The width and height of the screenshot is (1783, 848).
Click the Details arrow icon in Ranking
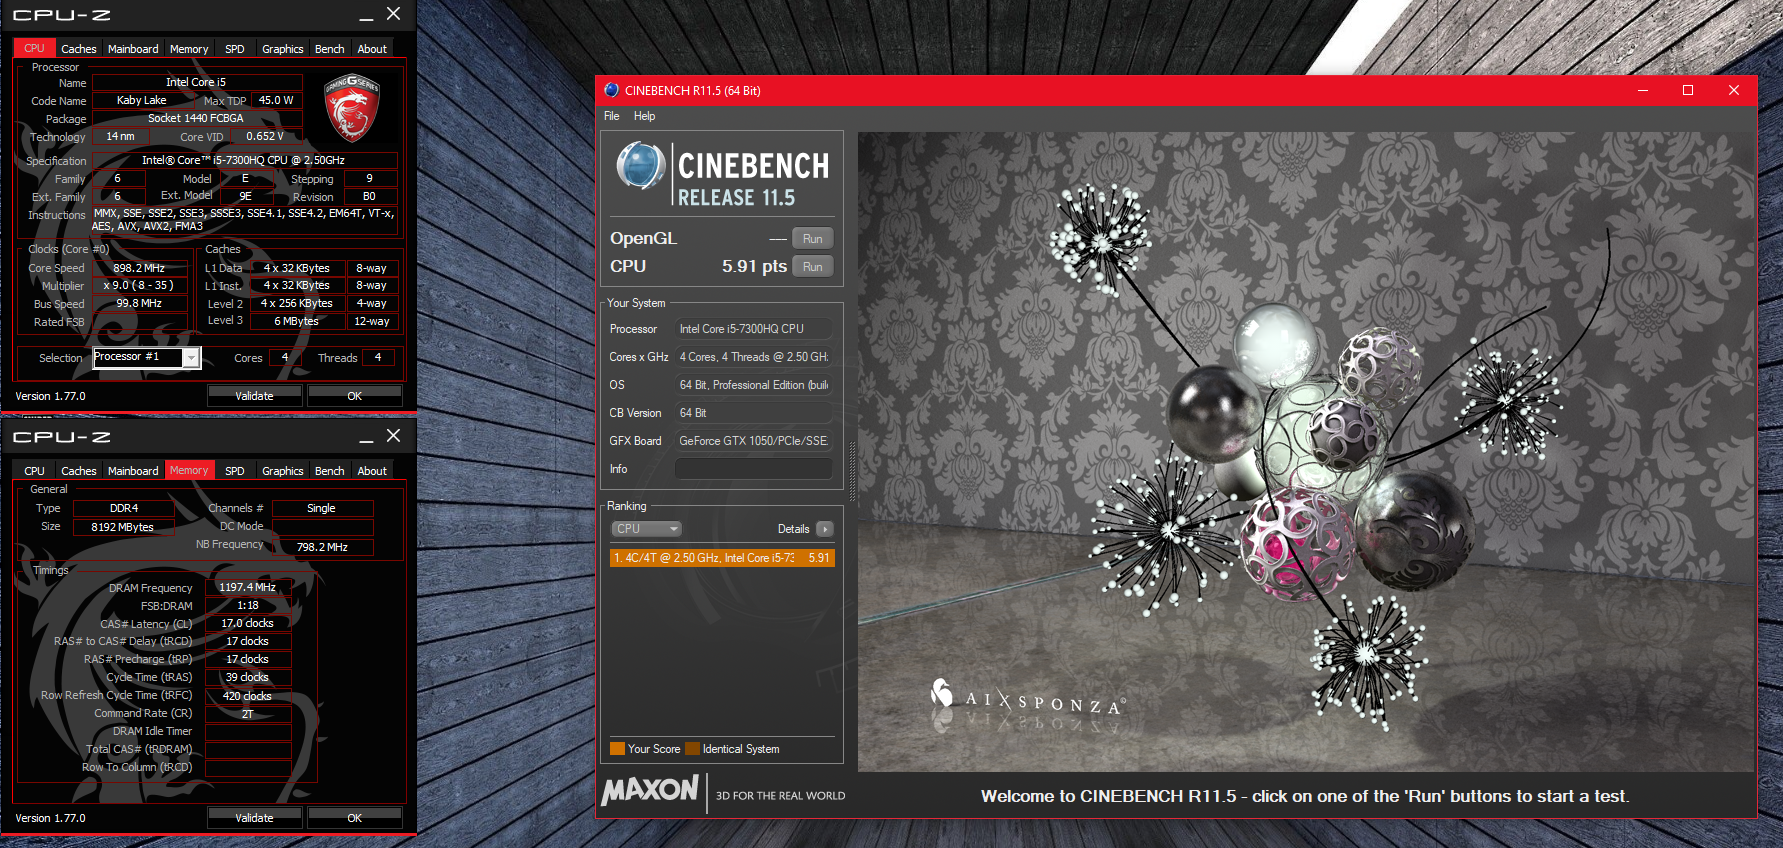pos(824,529)
